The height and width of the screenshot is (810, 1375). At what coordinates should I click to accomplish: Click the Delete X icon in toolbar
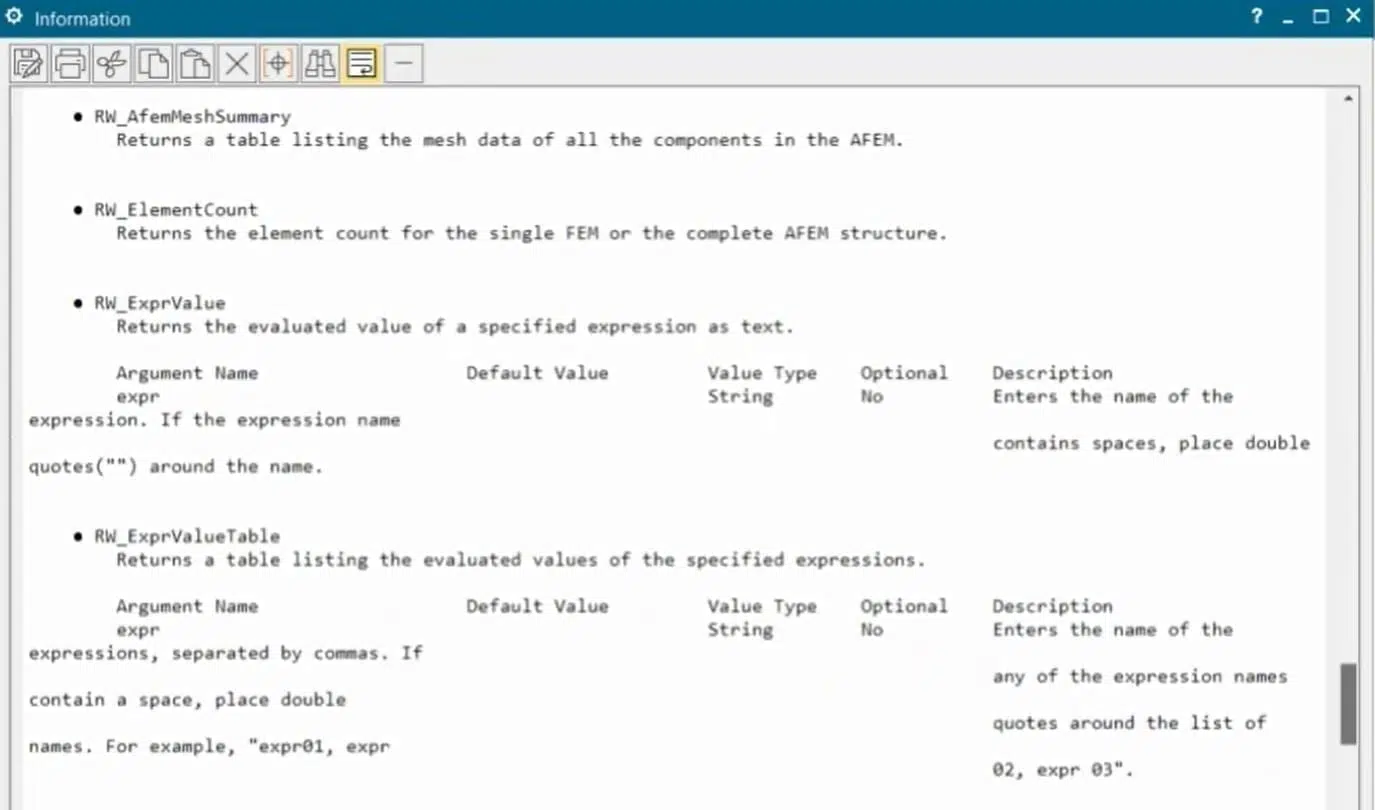236,64
